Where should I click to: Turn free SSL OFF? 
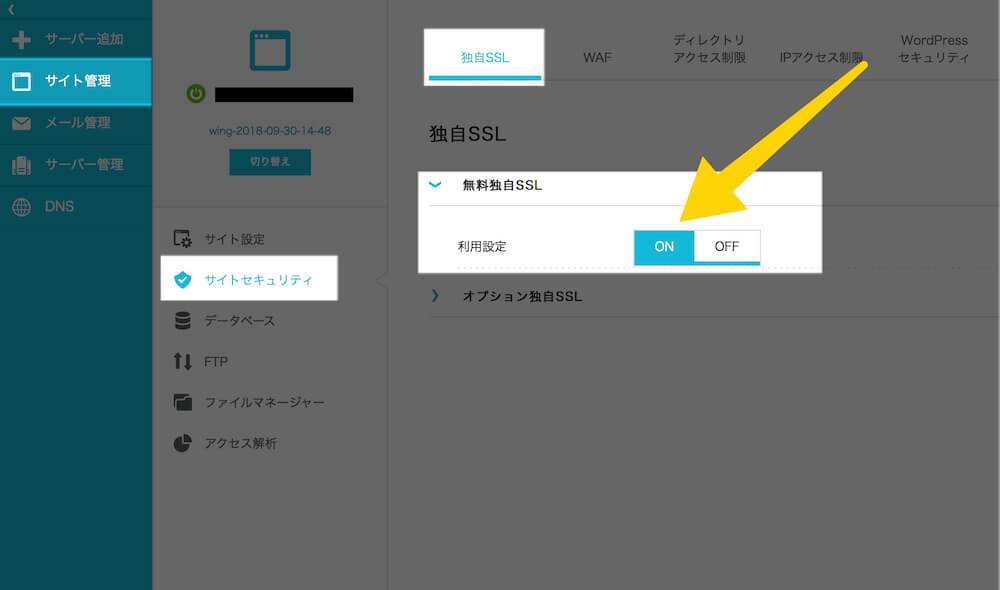coord(726,247)
